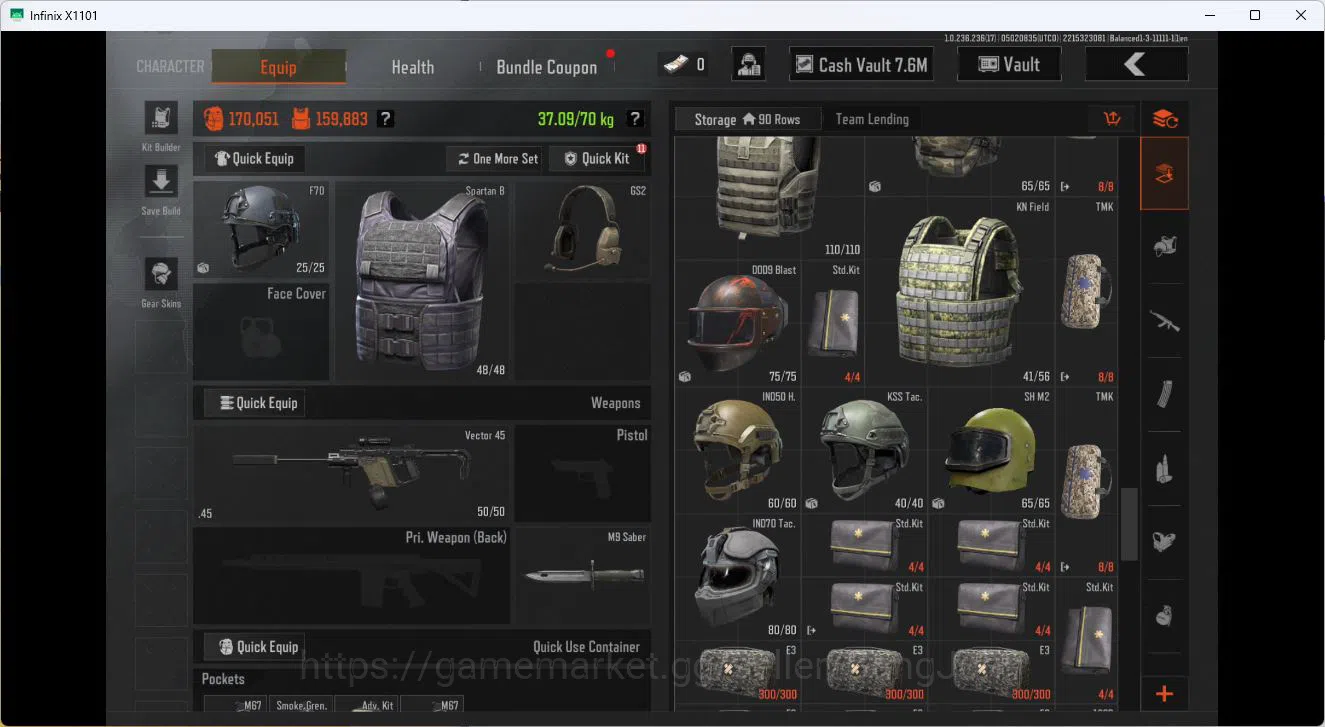Select the M9 Saber knife slot
This screenshot has height=727, width=1325.
pos(582,576)
